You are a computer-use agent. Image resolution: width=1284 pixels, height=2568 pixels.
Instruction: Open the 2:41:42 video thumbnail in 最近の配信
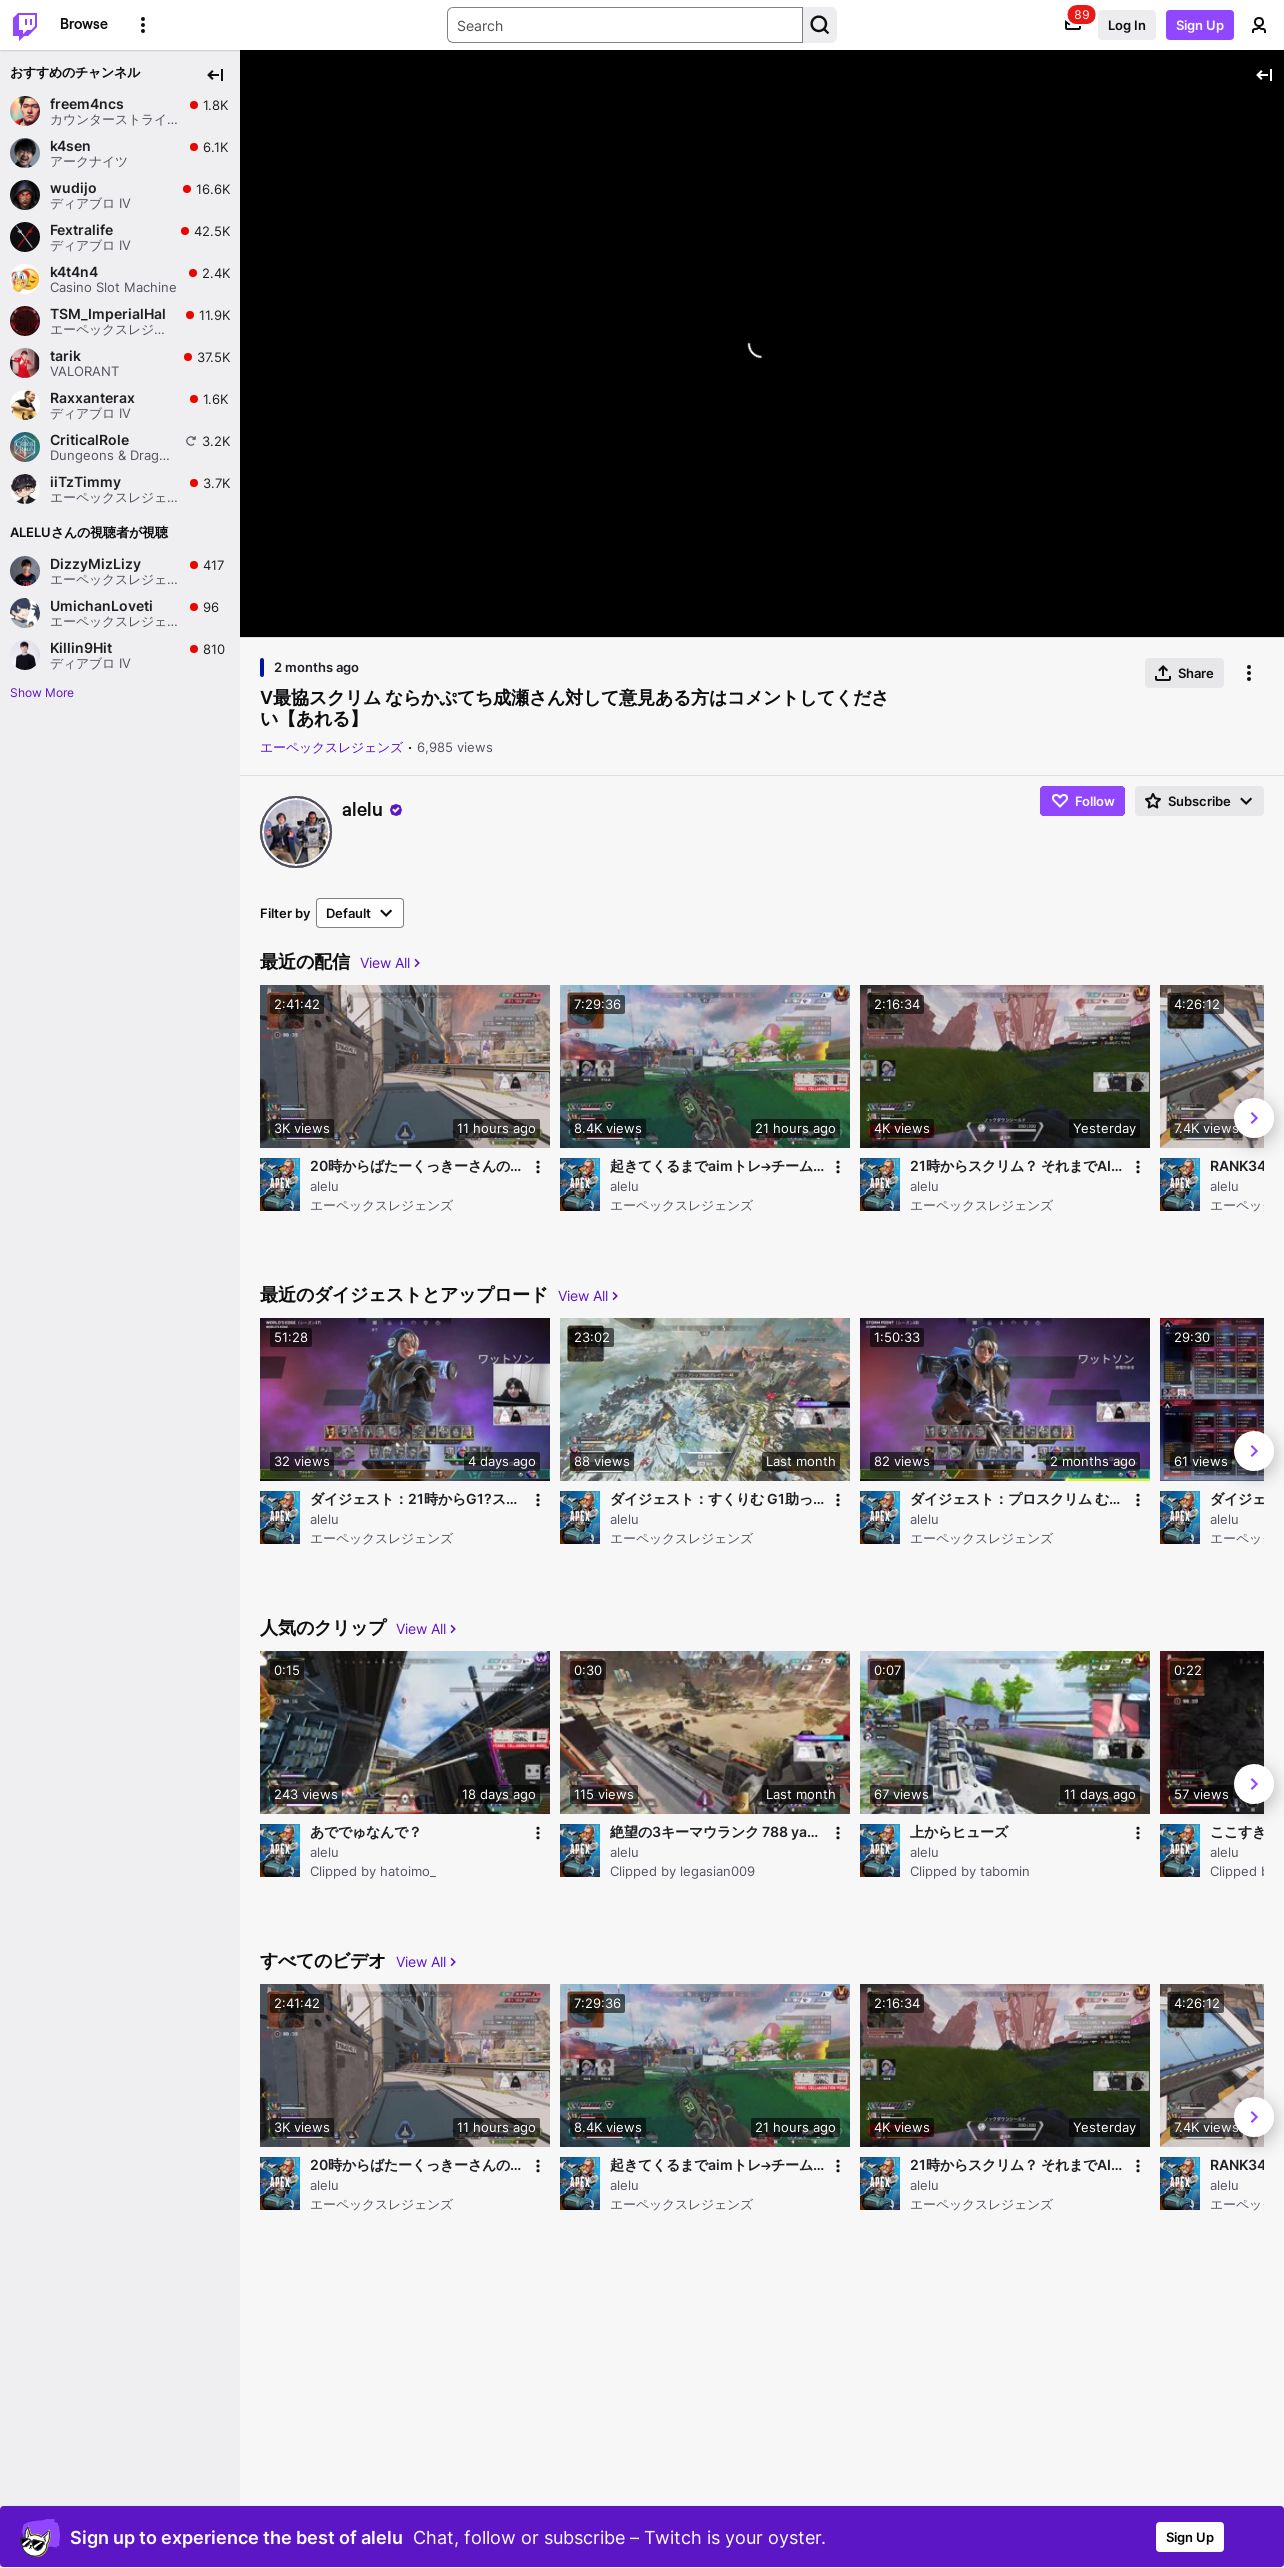(x=405, y=1066)
